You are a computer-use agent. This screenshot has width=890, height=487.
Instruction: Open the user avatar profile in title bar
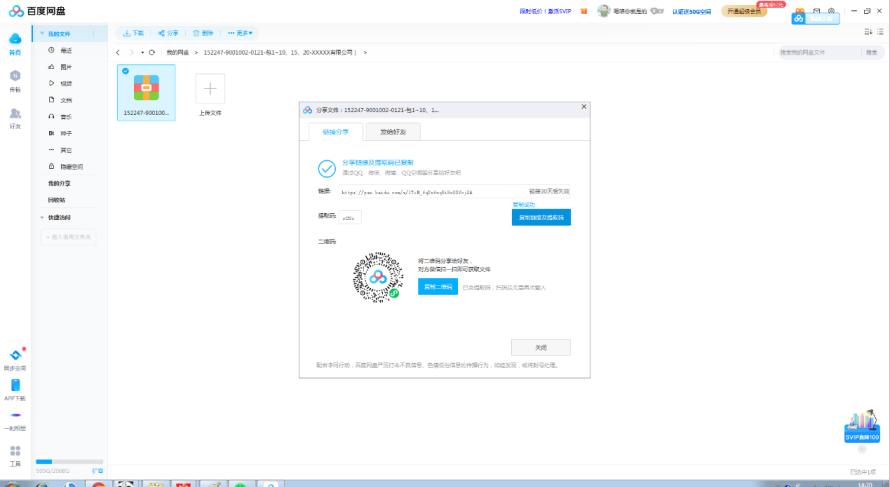(603, 11)
